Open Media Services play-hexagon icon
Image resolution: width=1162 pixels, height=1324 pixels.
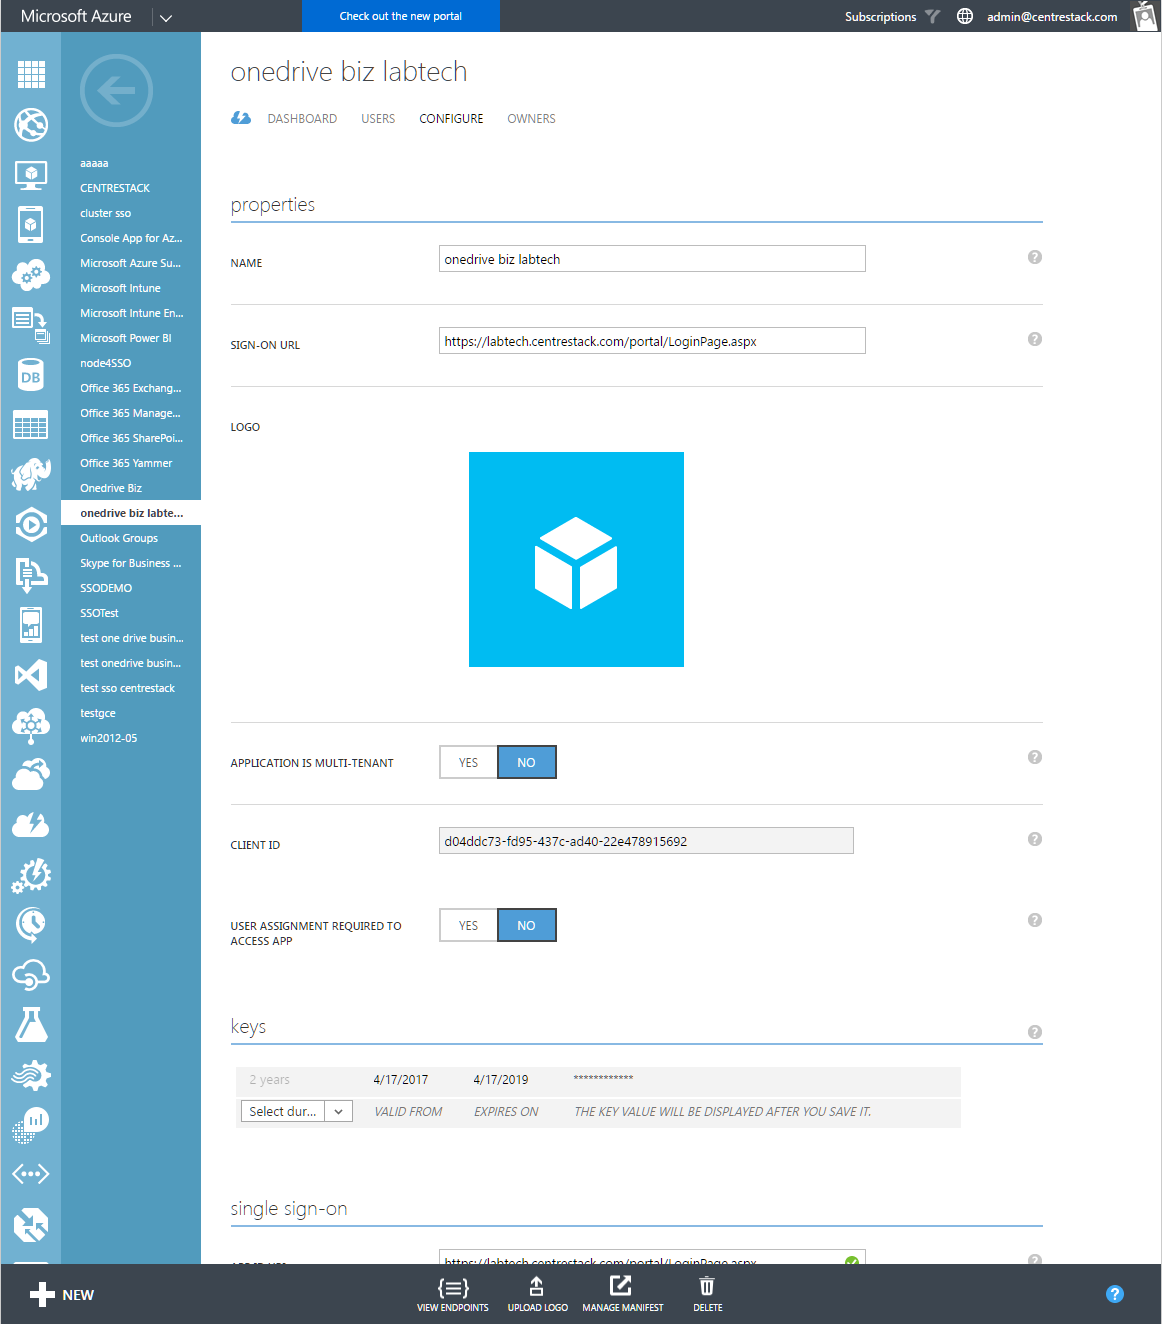pos(31,524)
